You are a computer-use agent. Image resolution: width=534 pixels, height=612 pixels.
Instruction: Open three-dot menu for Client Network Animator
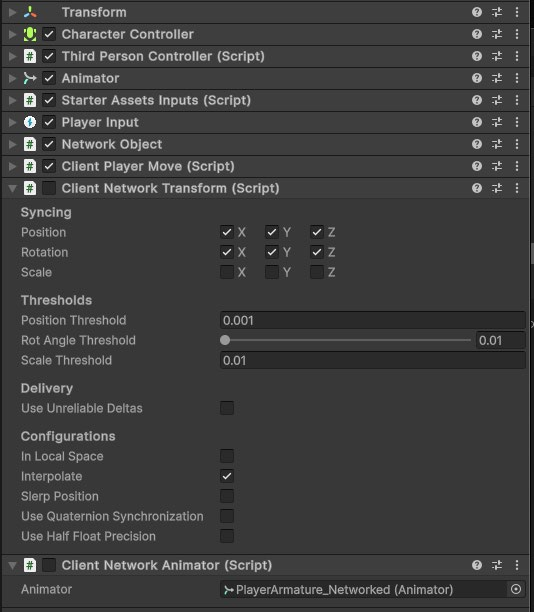click(517, 565)
